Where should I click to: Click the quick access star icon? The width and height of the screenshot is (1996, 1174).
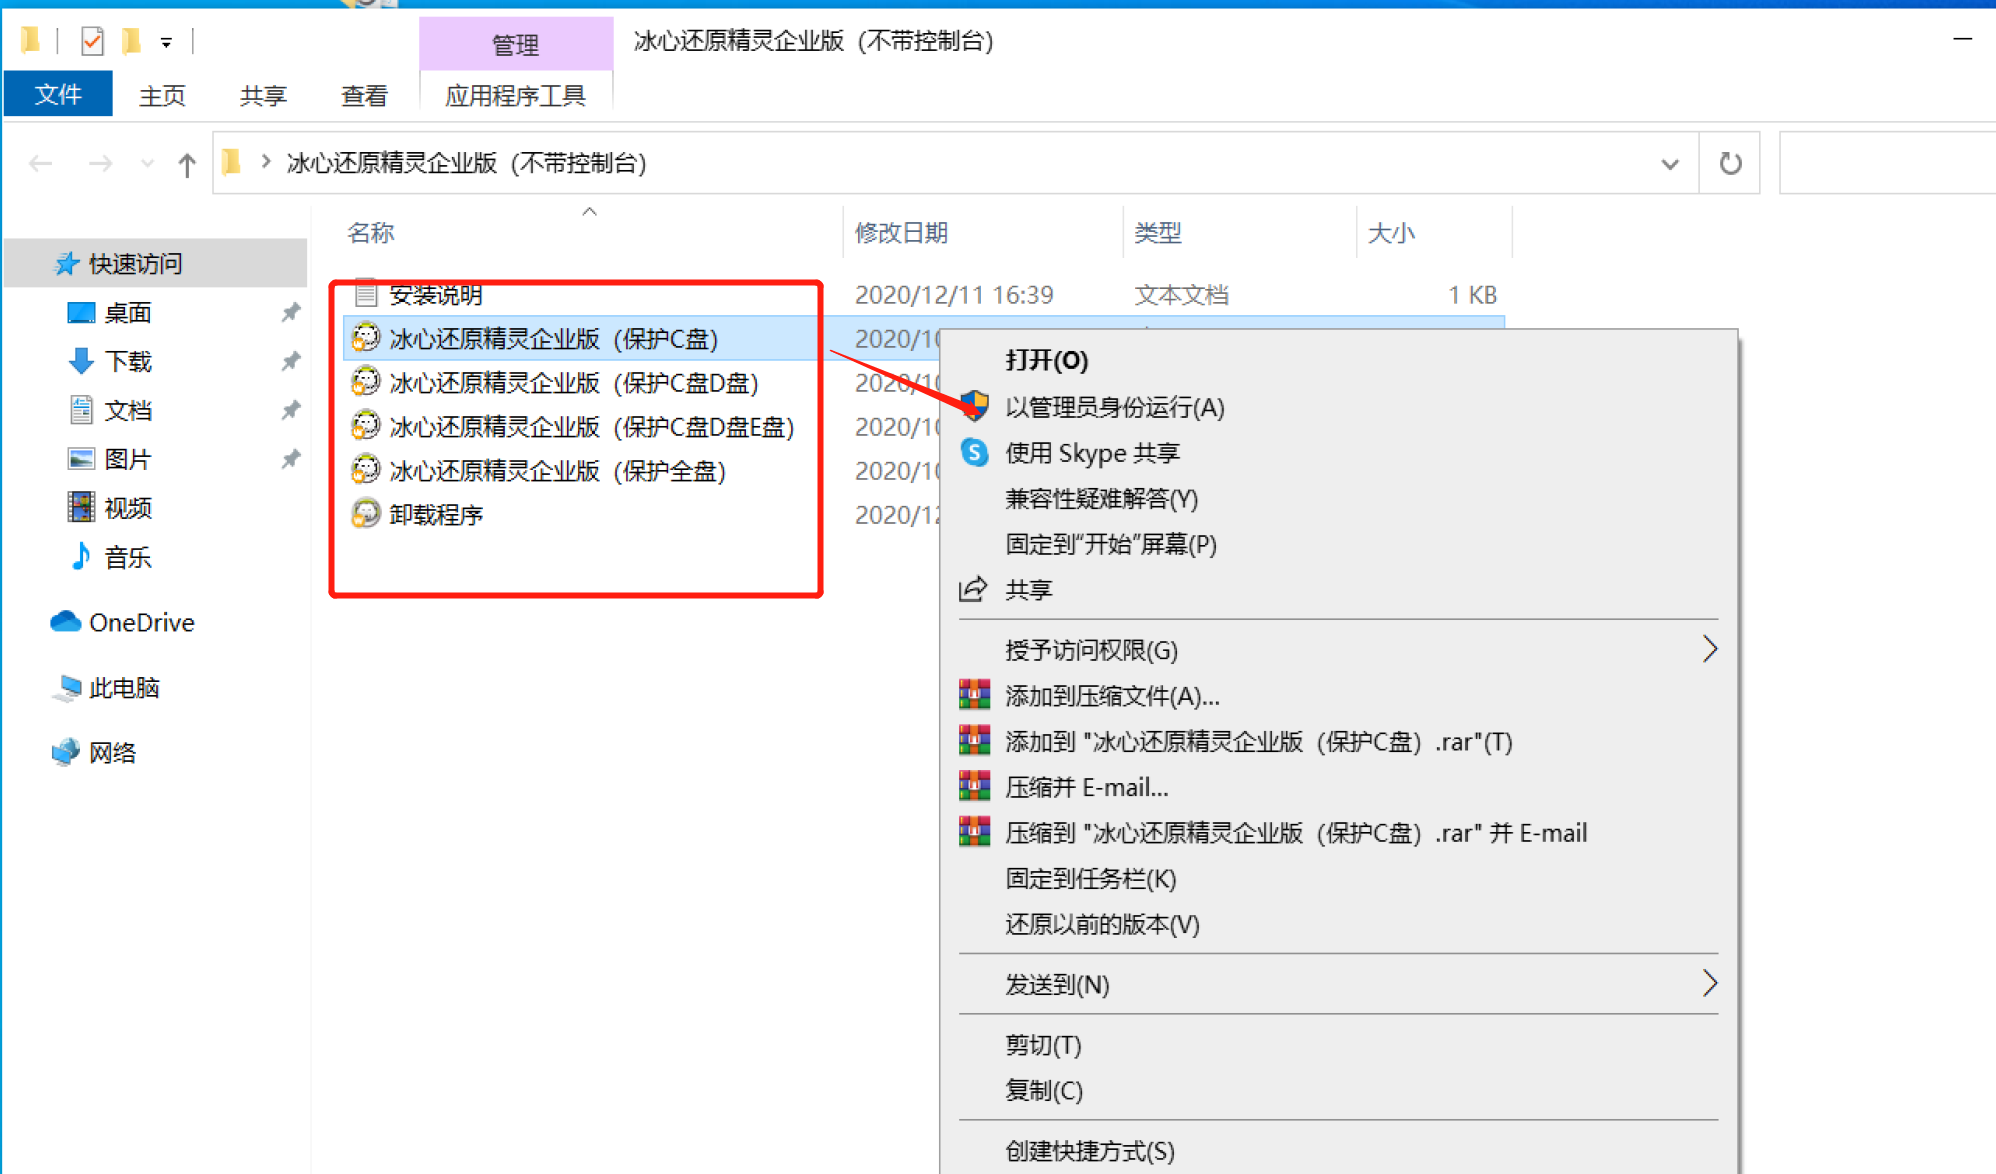coord(66,263)
